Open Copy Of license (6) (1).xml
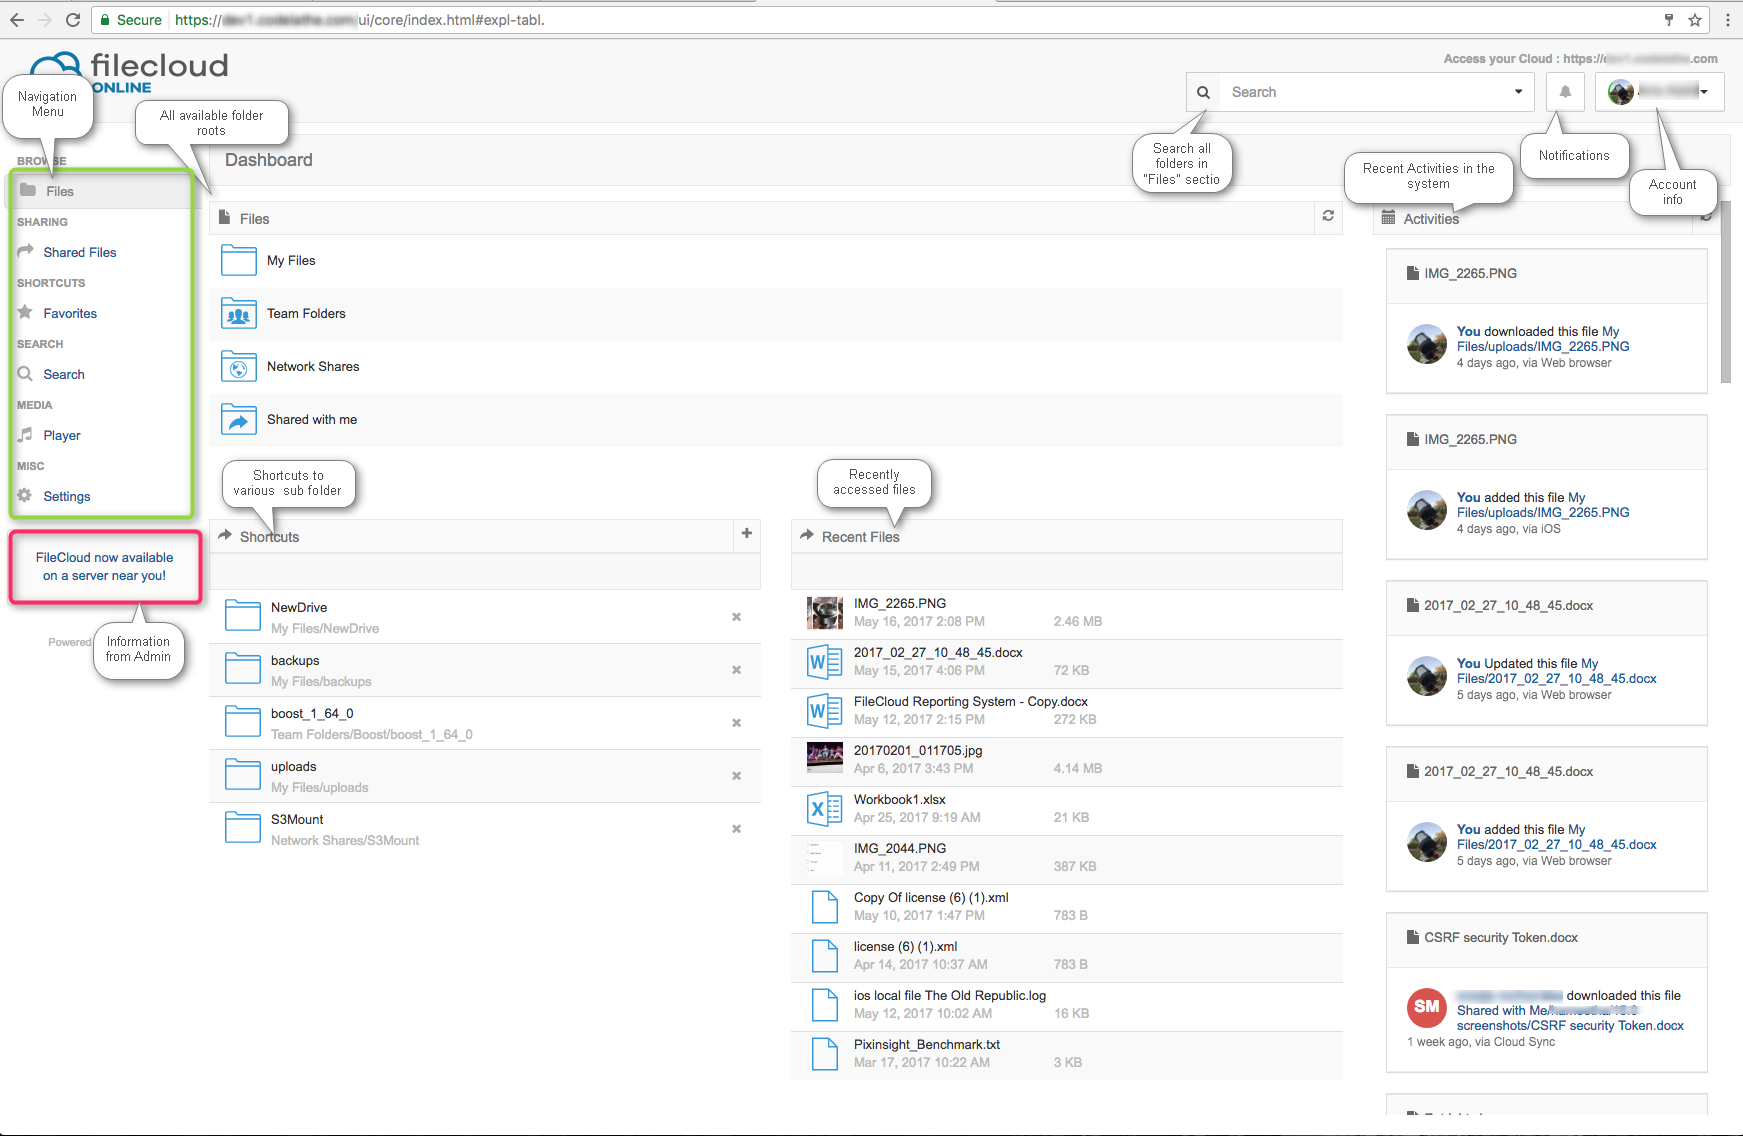 coord(931,898)
